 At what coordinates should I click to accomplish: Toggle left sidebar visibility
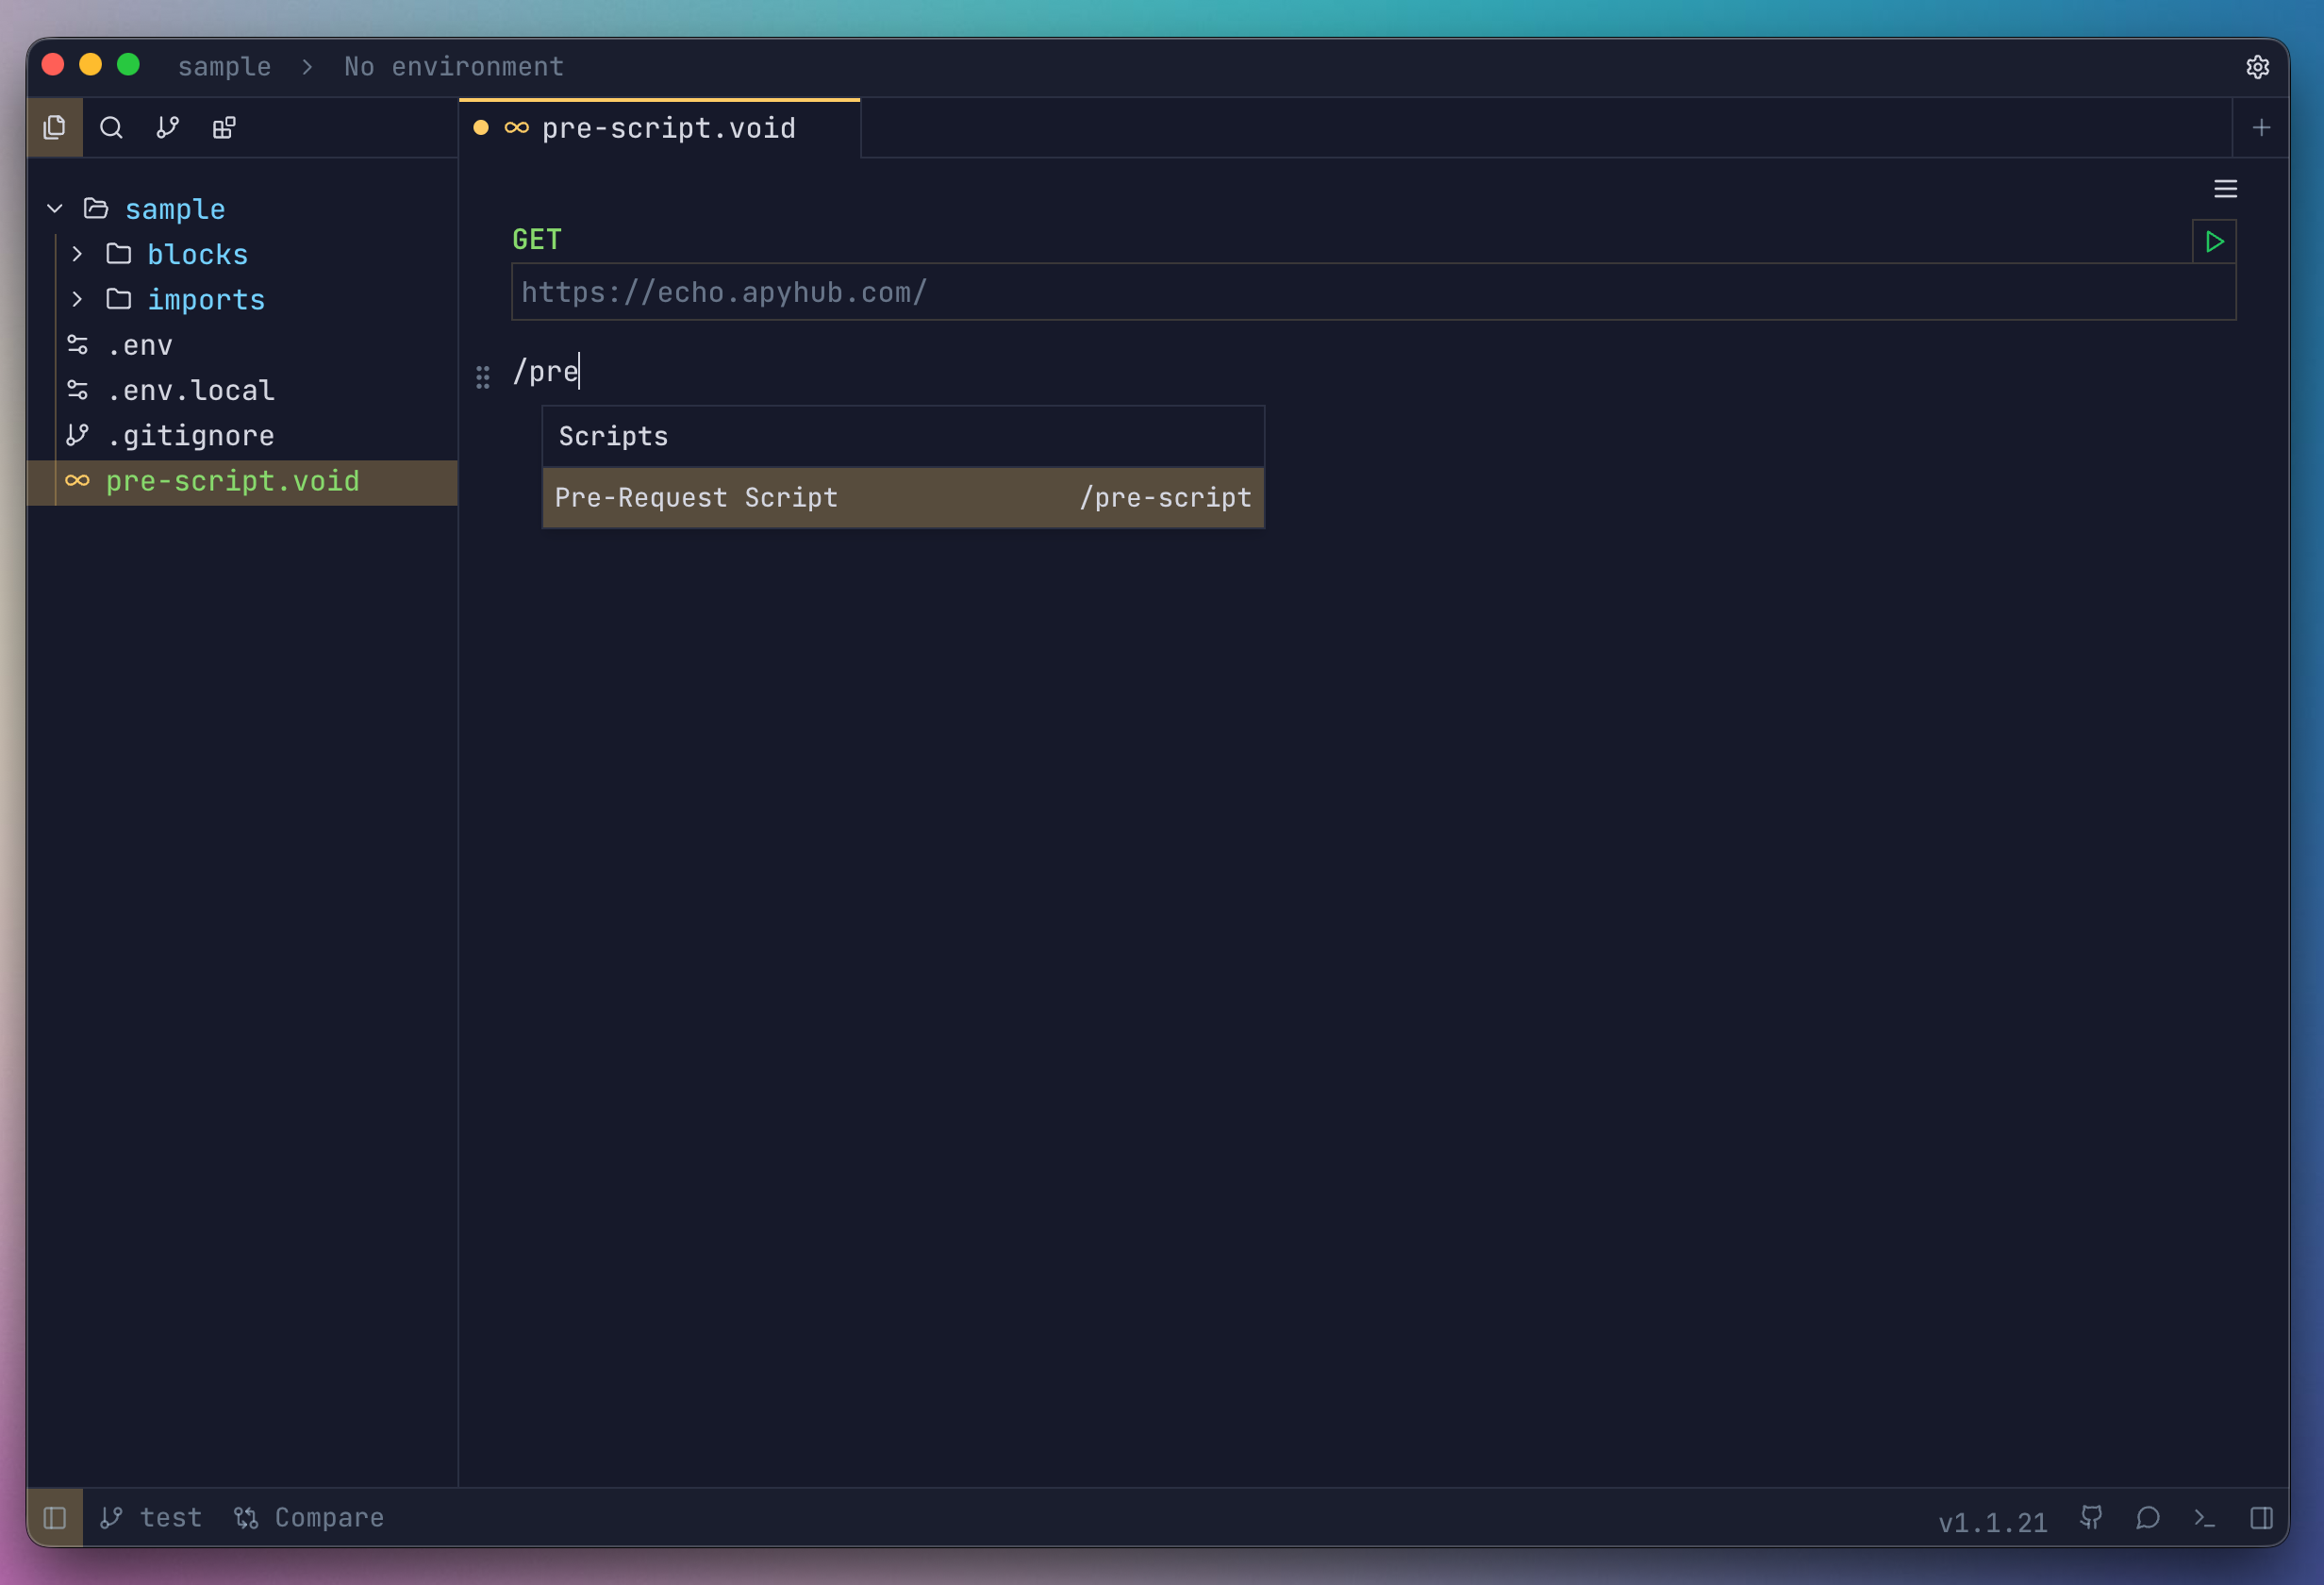[55, 1518]
